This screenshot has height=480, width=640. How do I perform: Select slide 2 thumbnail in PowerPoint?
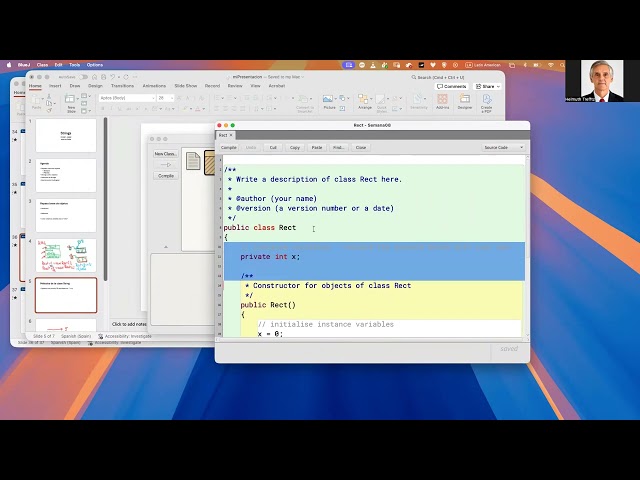click(x=66, y=175)
